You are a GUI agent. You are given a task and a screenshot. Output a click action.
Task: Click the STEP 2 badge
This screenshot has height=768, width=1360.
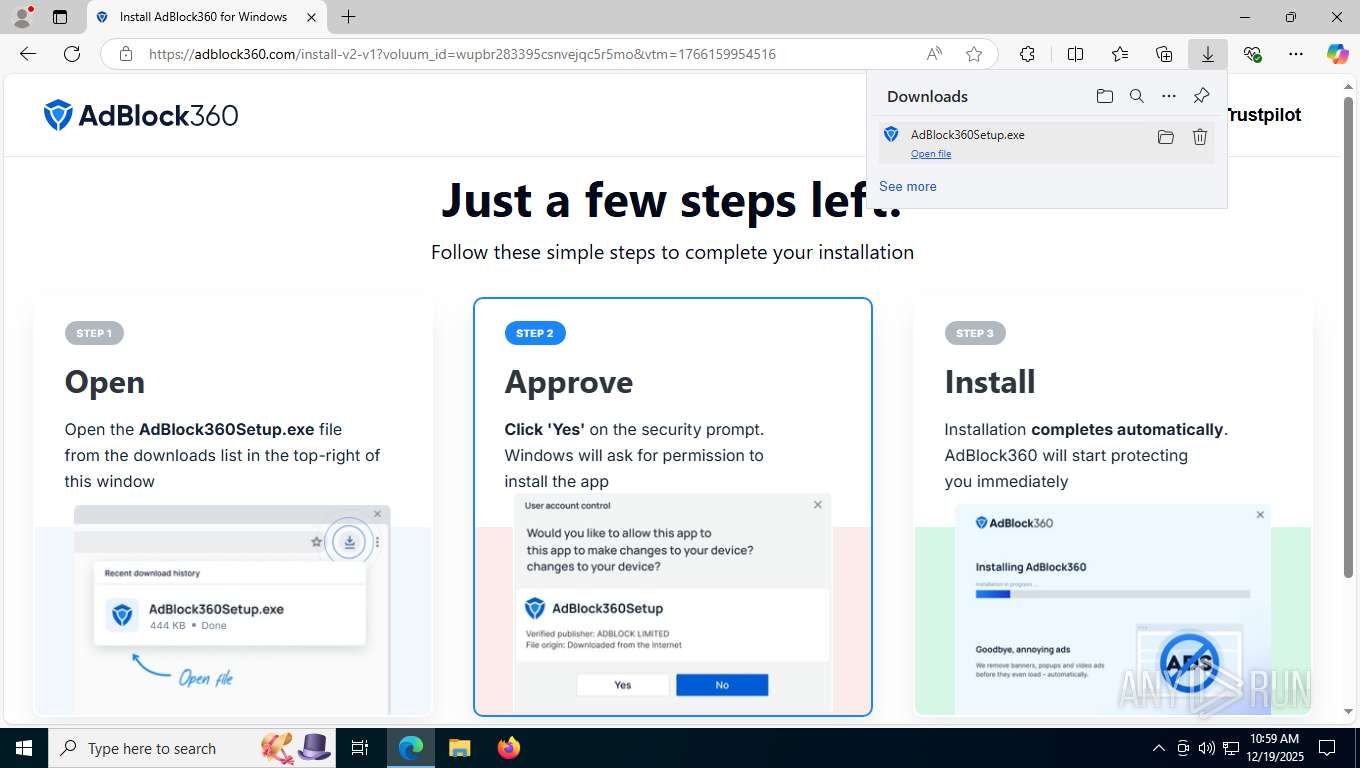tap(535, 333)
